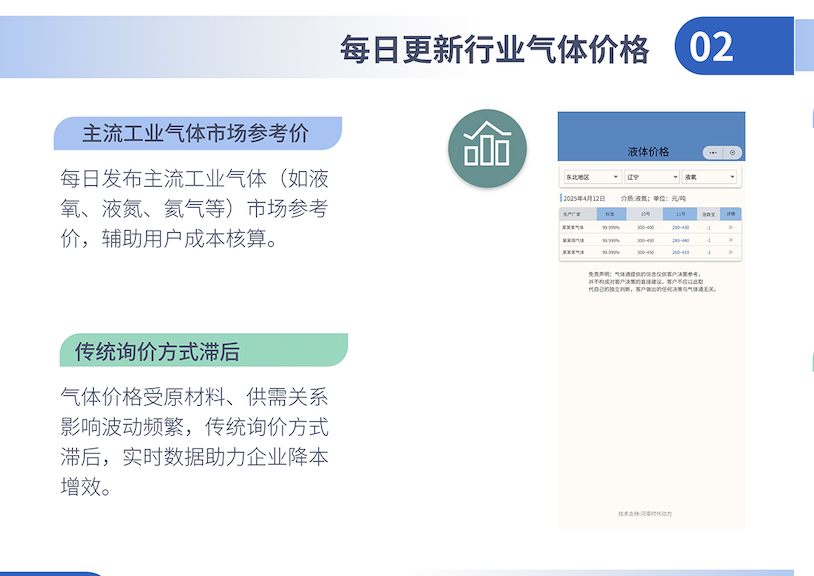Click the -1 change value in the 260-410 row
814x576 pixels.
tap(709, 252)
